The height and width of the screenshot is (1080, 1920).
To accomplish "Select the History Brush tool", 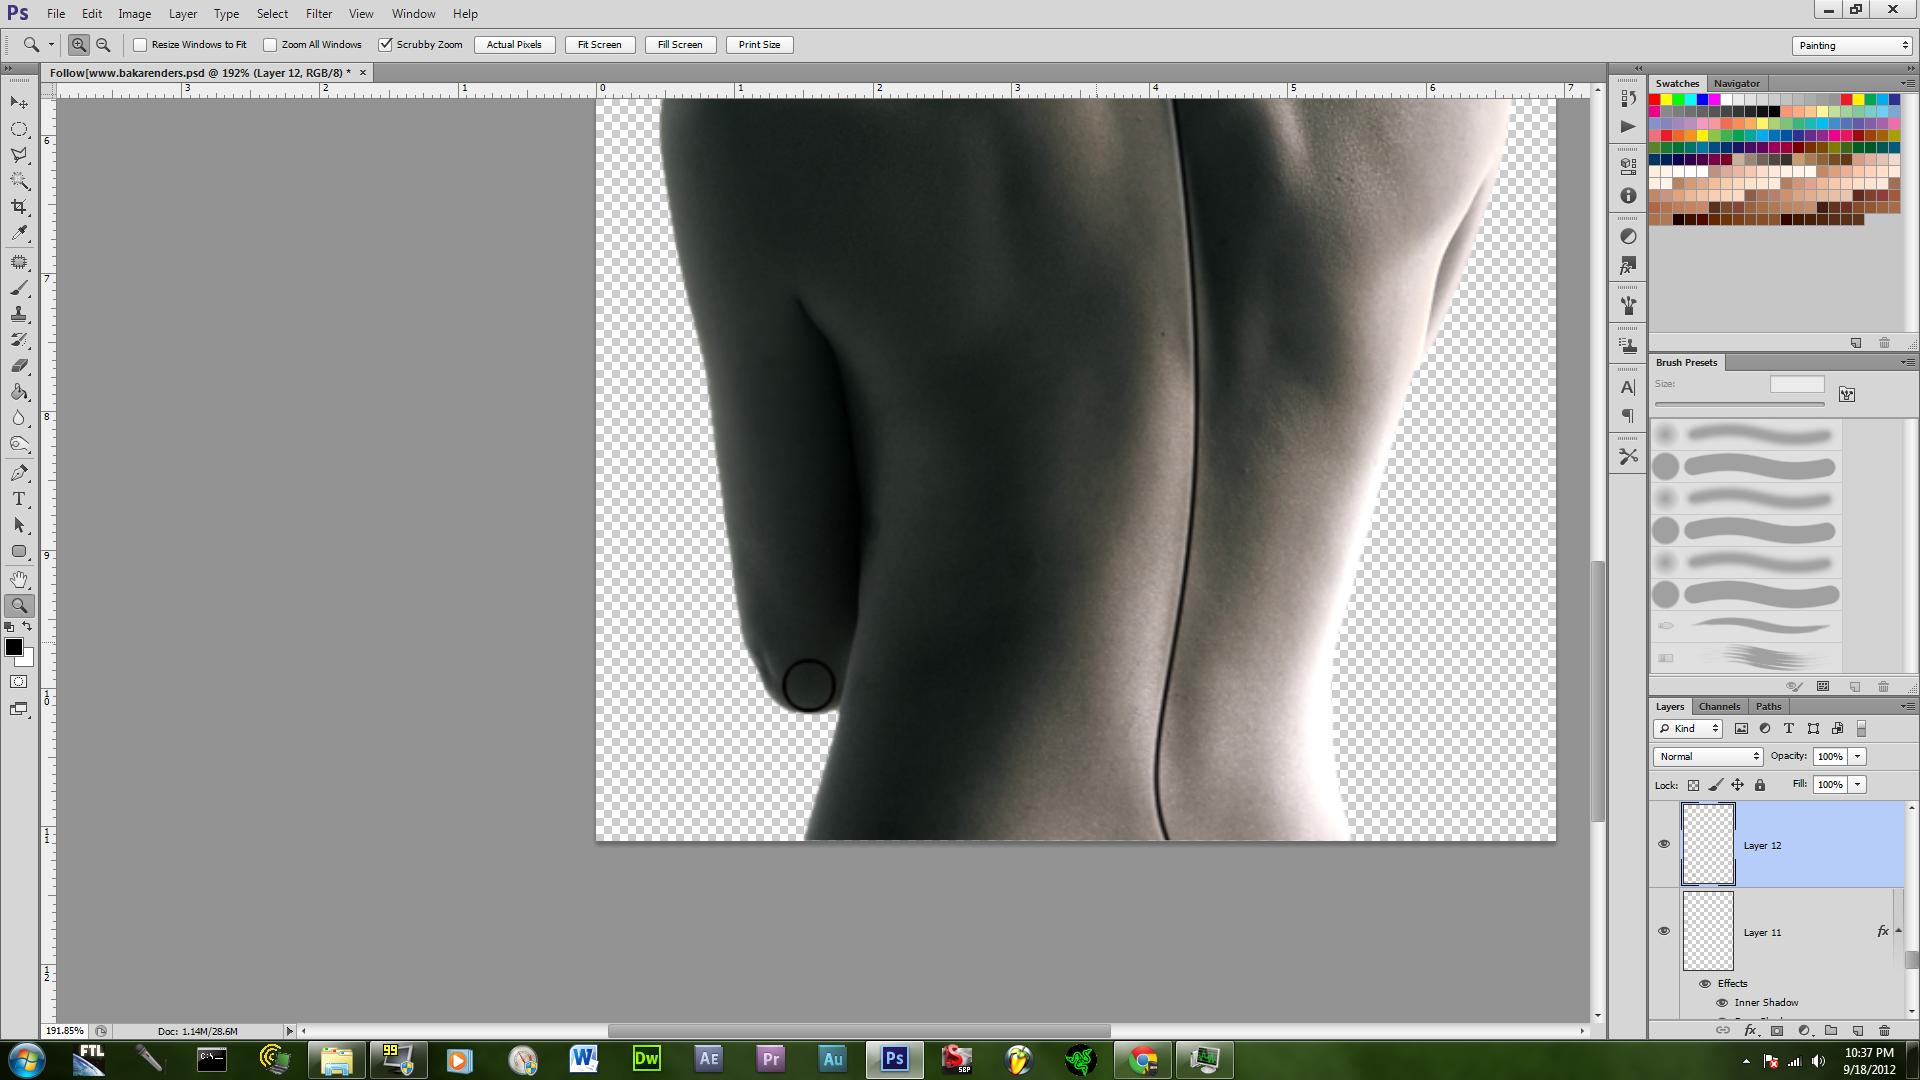I will coord(19,340).
